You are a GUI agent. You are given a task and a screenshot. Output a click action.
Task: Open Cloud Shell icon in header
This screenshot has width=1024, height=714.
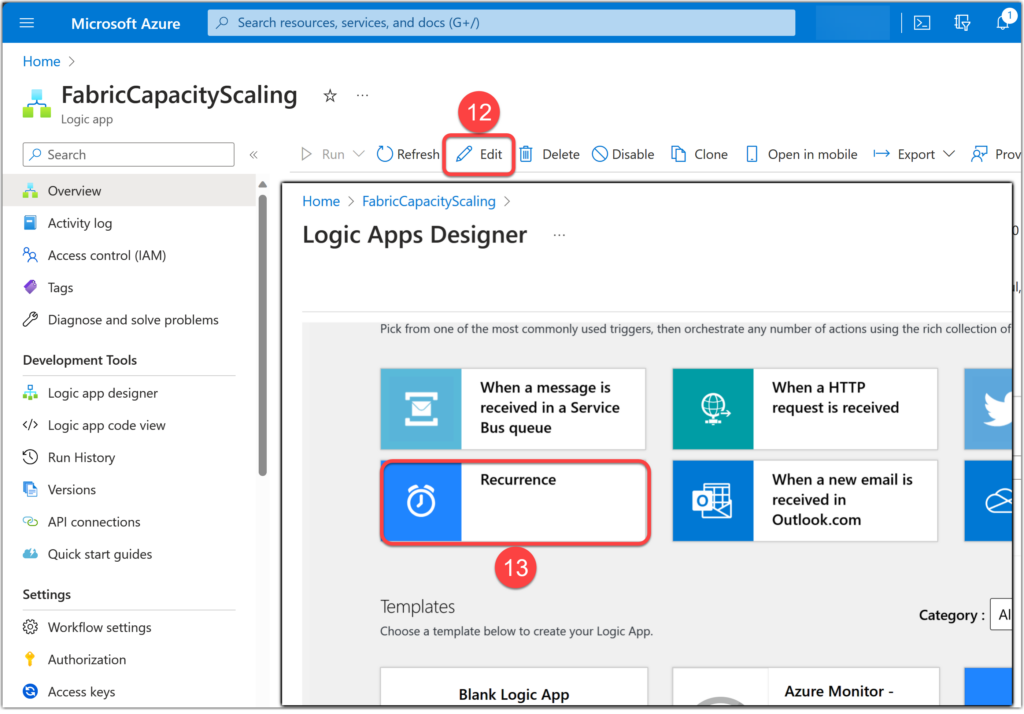[x=921, y=23]
